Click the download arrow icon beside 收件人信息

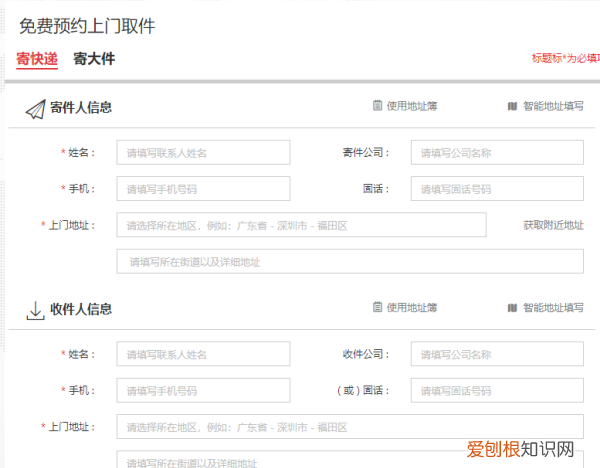tap(35, 310)
